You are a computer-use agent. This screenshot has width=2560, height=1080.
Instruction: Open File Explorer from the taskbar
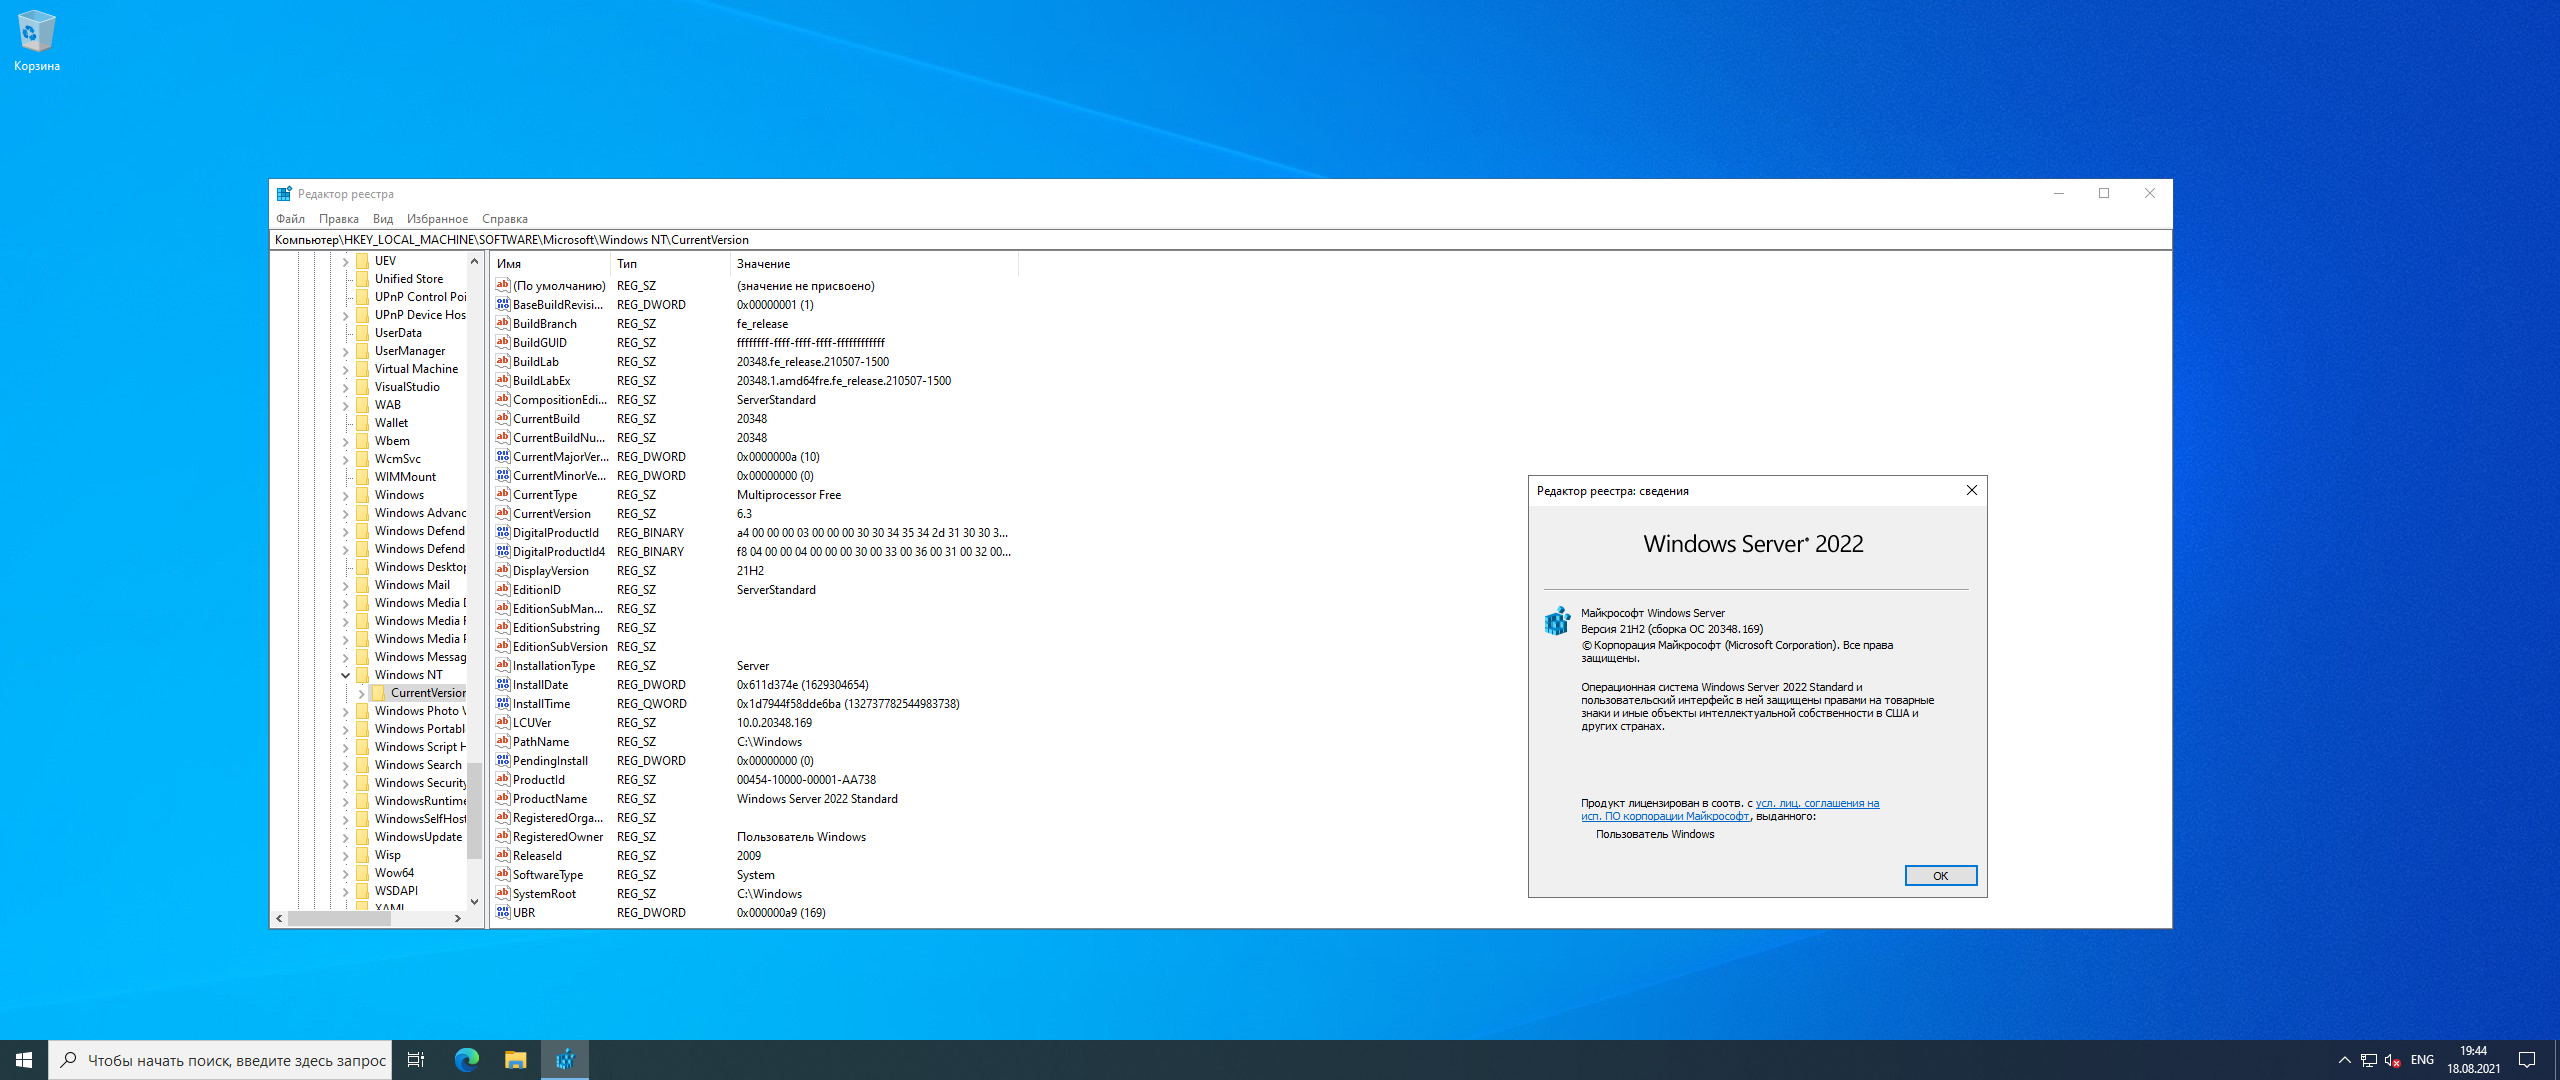click(x=515, y=1060)
